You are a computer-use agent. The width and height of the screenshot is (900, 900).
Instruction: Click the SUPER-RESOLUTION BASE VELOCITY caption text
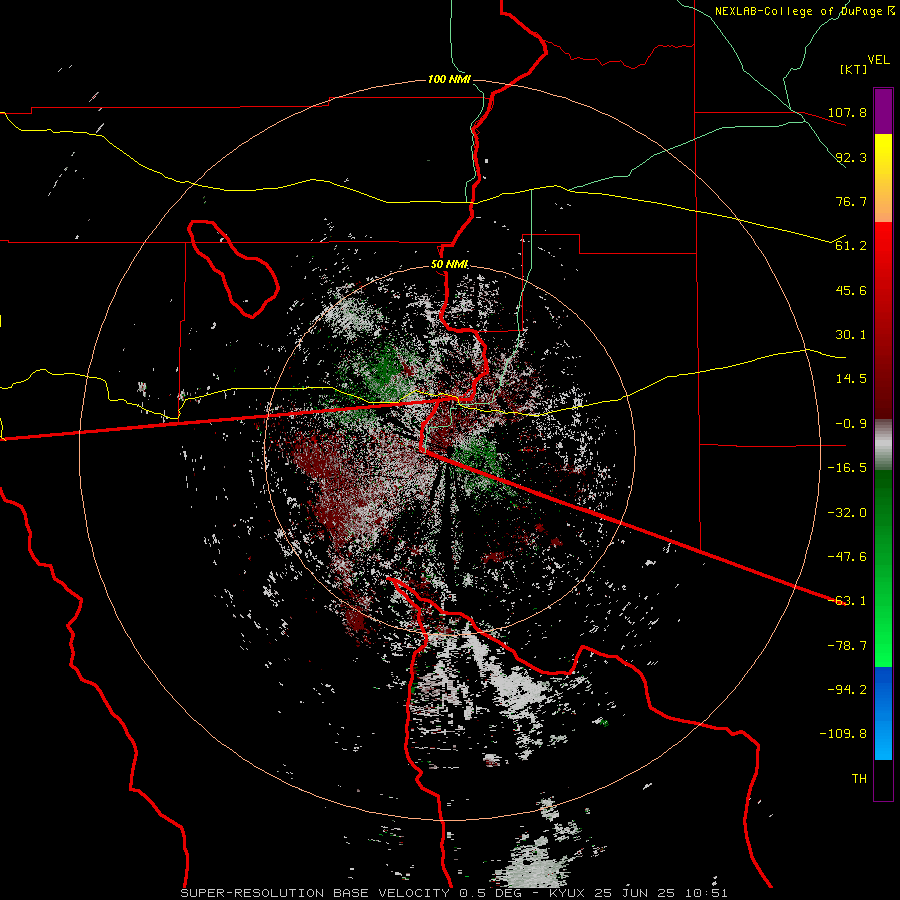(x=317, y=893)
